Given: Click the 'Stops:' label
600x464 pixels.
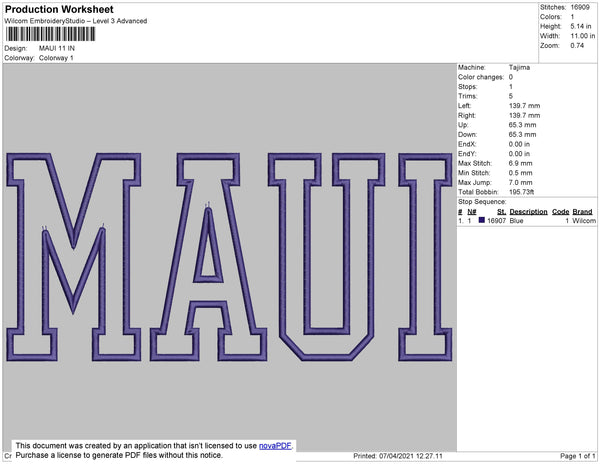Looking at the screenshot, I should 468,86.
